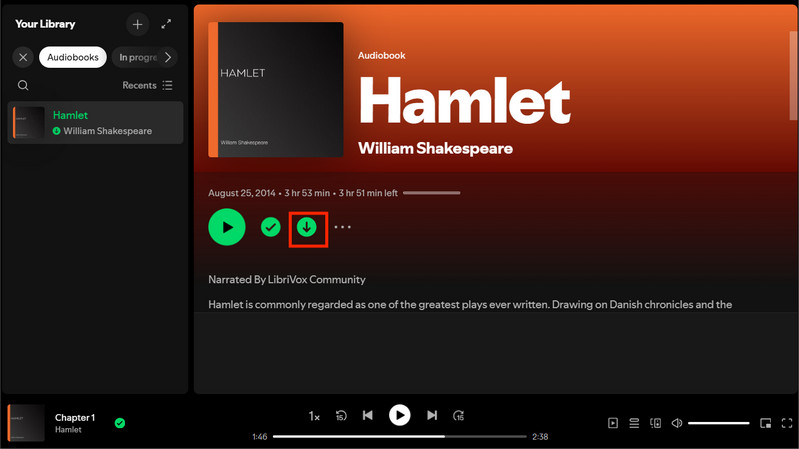Expand Your Library with the arrows icon
The width and height of the screenshot is (799, 449).
point(166,24)
